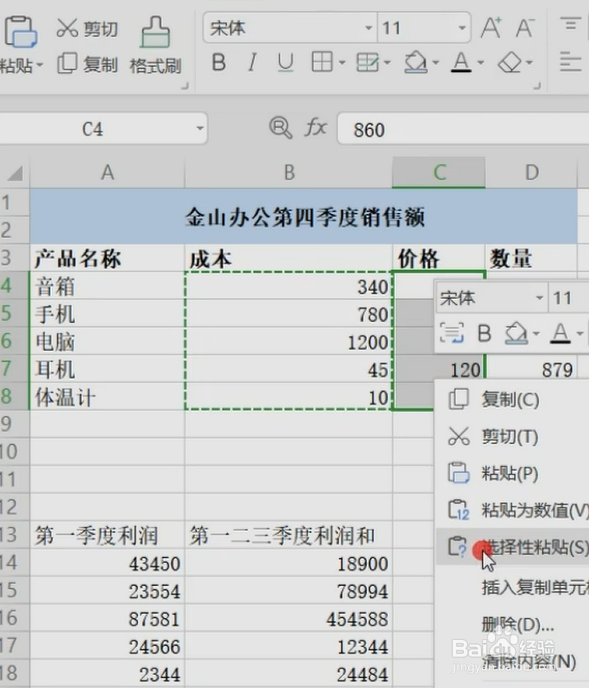
Task: Open mini toolbar font name dropdown 宋体
Action: (539, 298)
